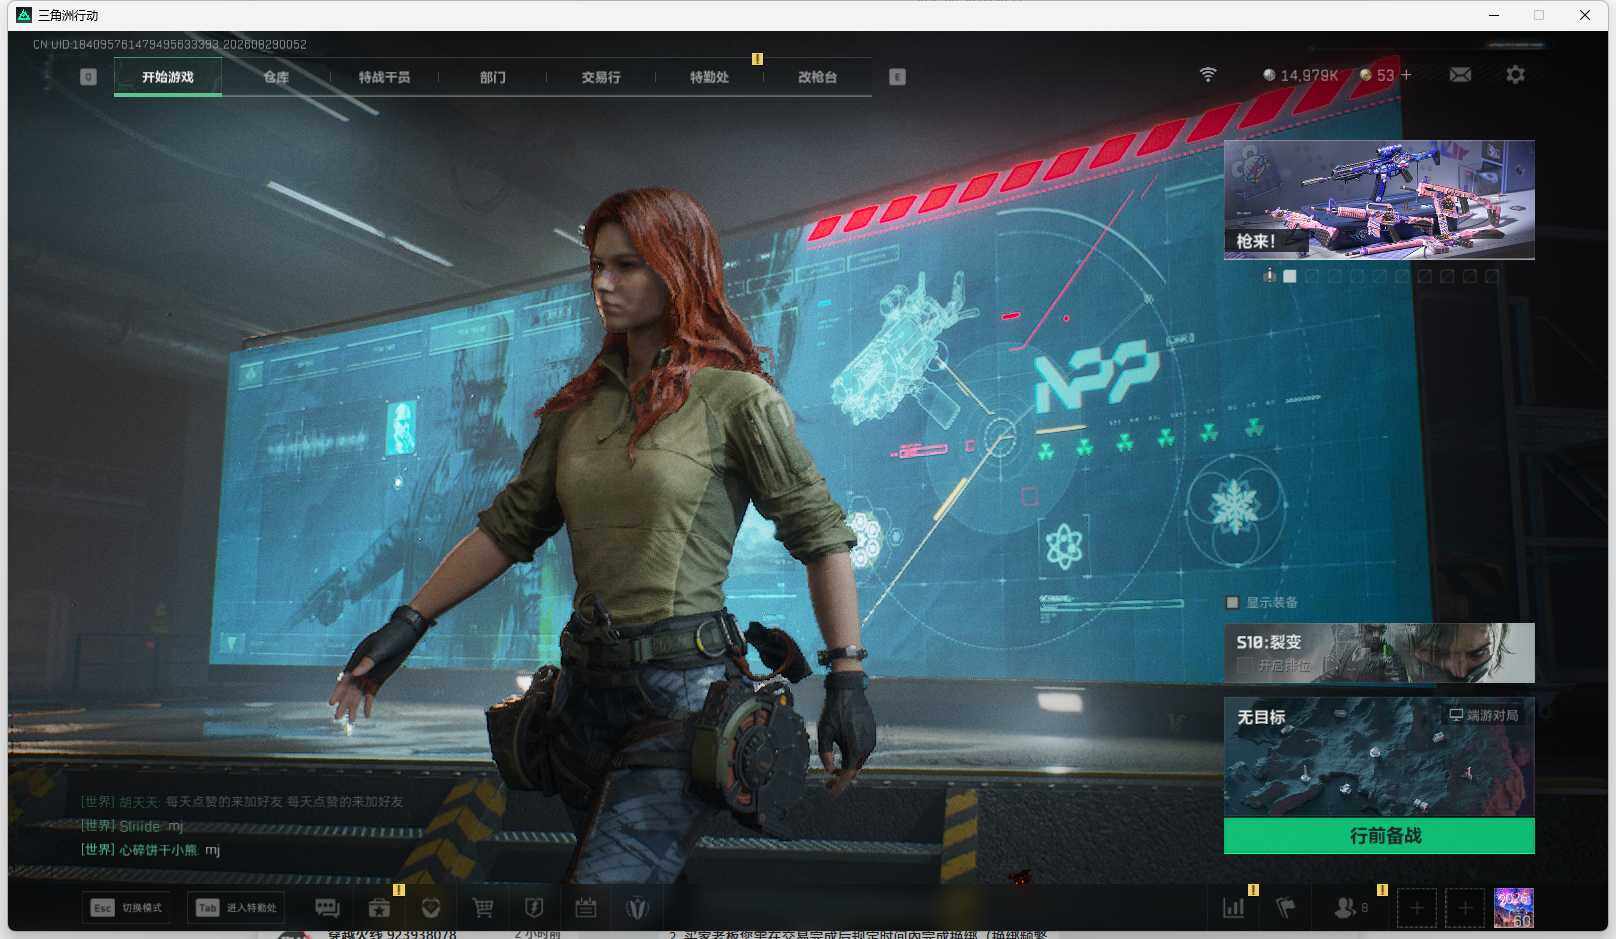Screen dimensions: 1616x939
Task: Open the 无目标 map selection card
Action: tap(1379, 757)
